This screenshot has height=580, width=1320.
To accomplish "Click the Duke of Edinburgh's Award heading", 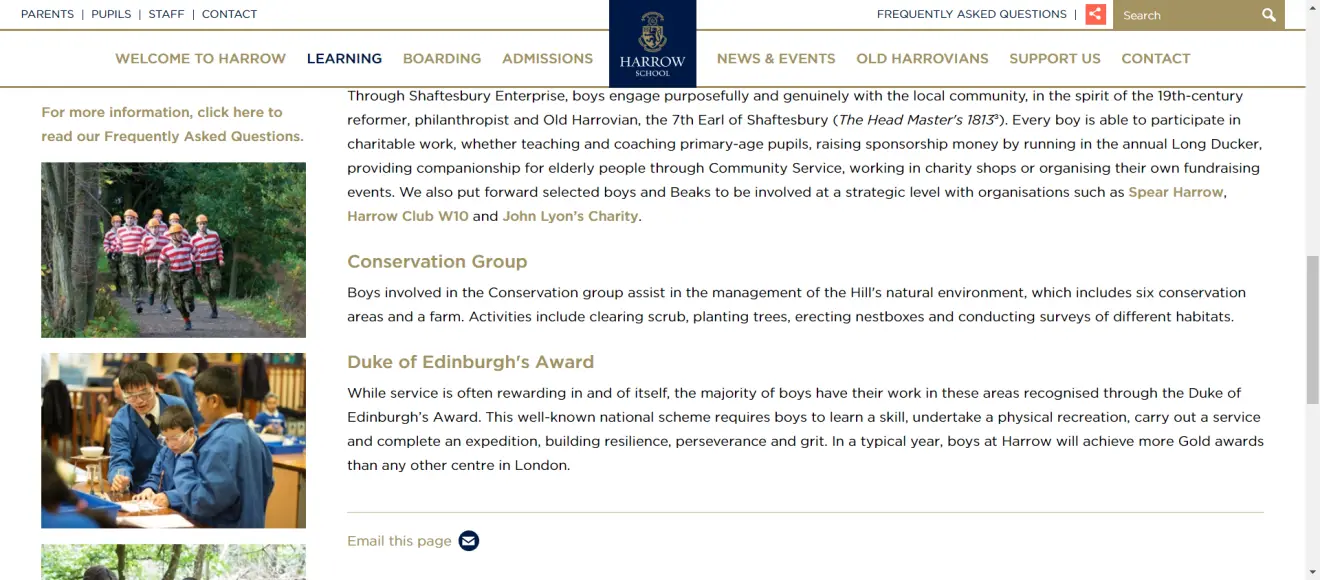I will (470, 362).
